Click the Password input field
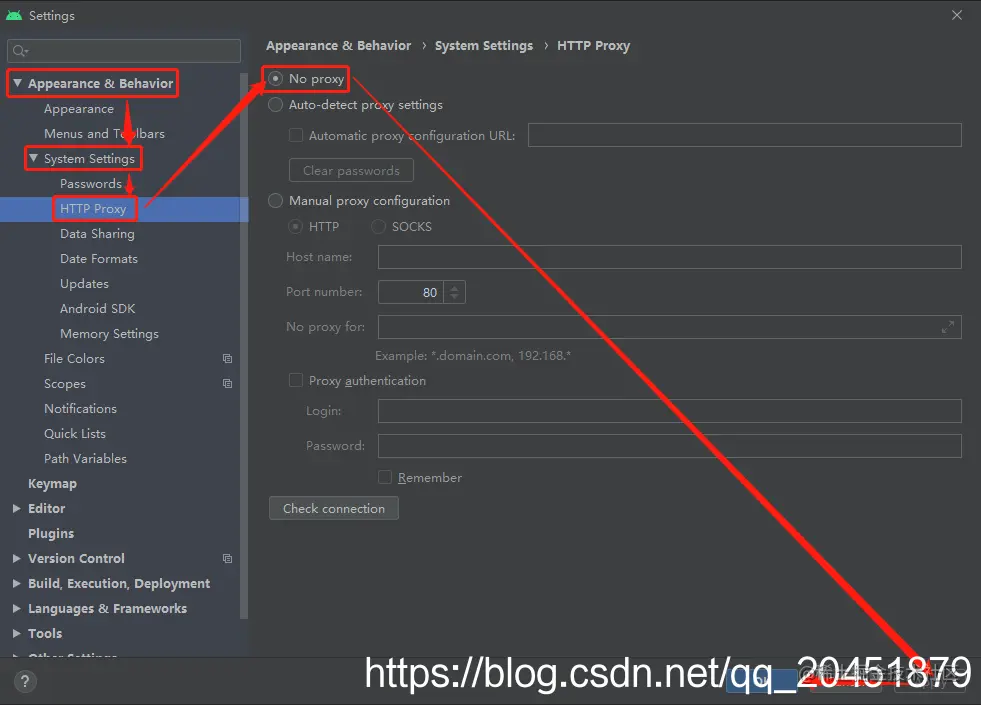The height and width of the screenshot is (705, 981). 669,446
